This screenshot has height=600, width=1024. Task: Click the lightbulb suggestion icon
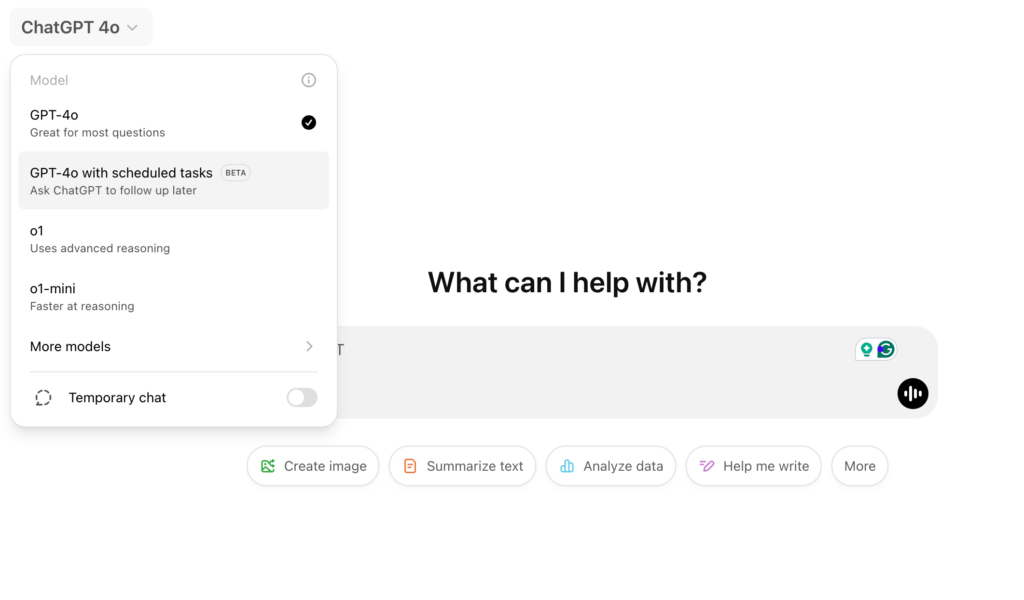[866, 349]
